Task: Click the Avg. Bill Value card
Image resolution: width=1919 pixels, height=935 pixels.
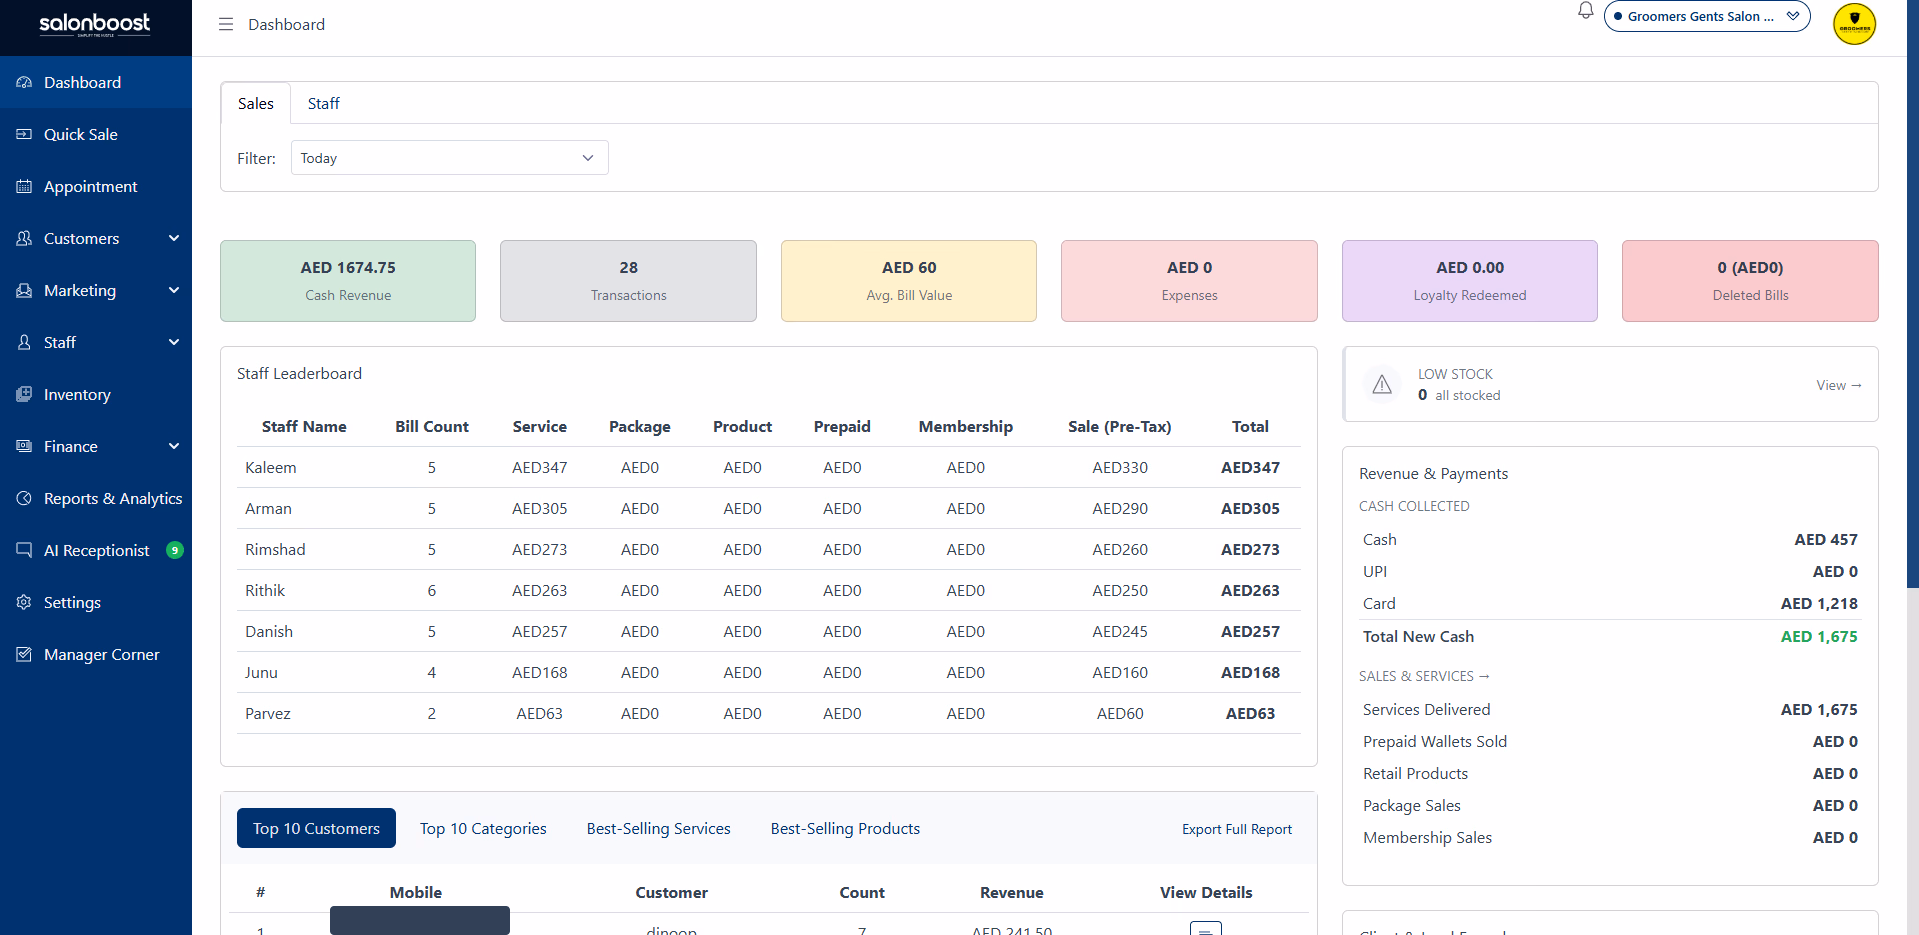Action: click(x=909, y=281)
